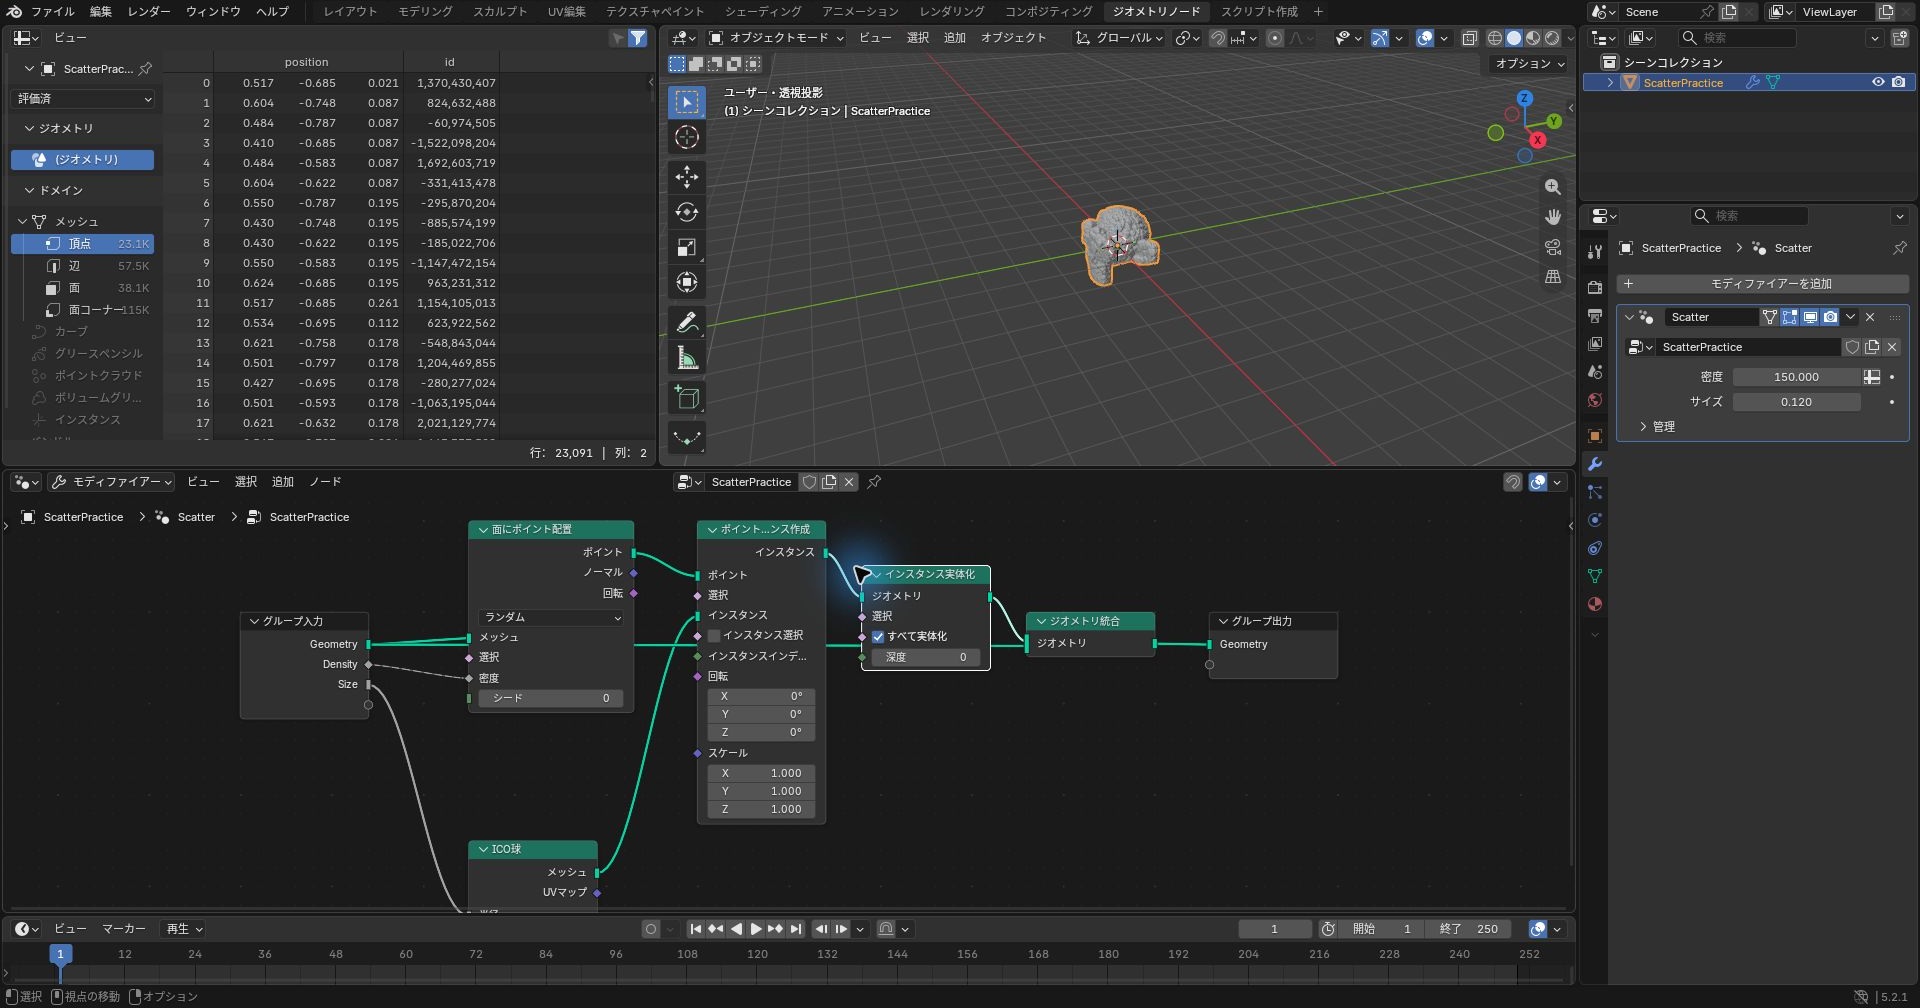Jump to end frame button
Screen dimensions: 1920x1008
[796, 929]
